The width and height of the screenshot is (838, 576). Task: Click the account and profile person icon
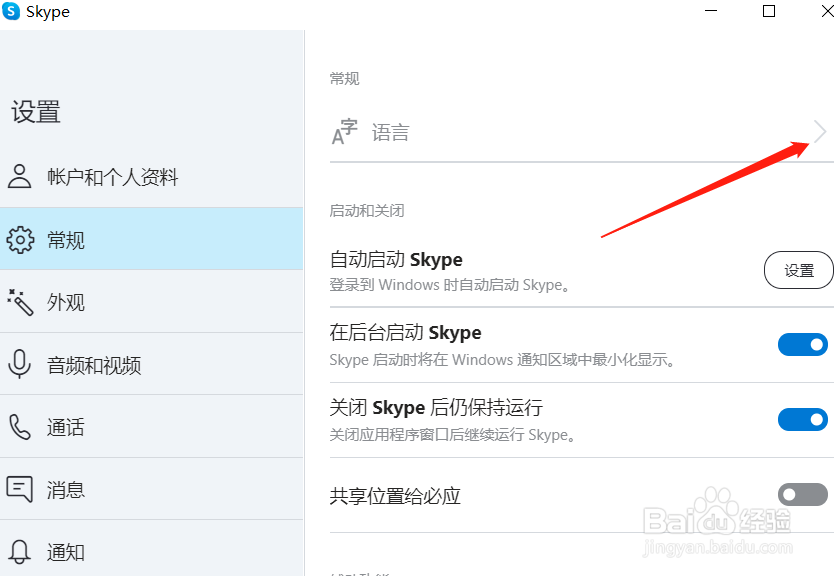click(x=20, y=177)
